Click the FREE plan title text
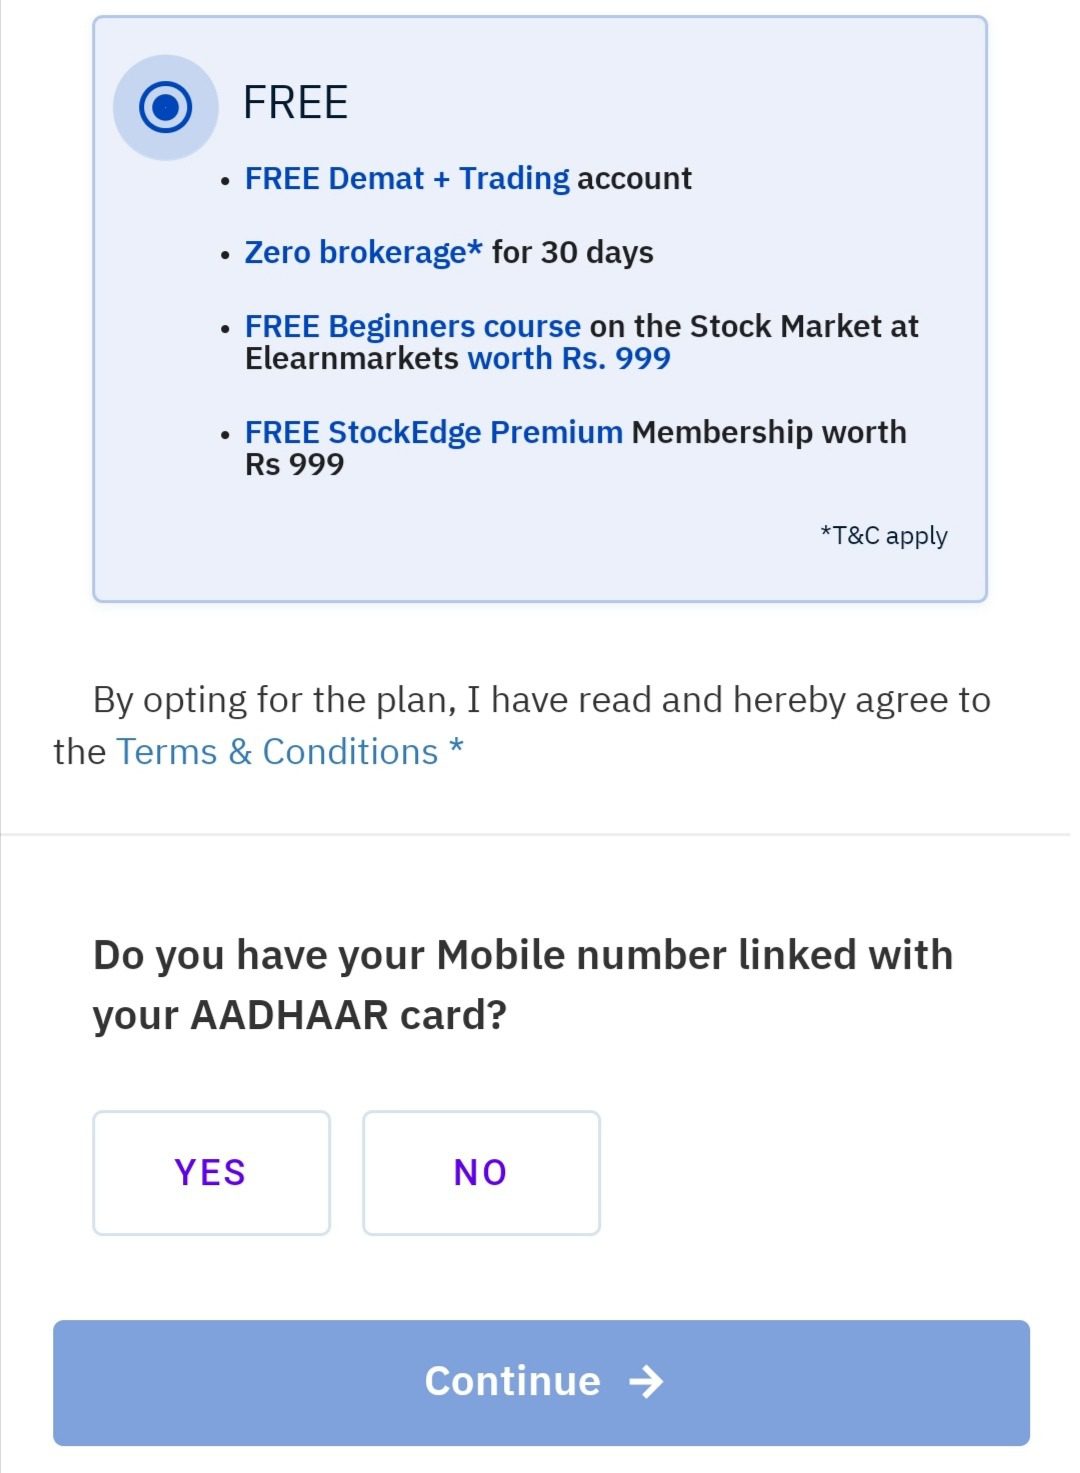The height and width of the screenshot is (1473, 1080). point(296,103)
